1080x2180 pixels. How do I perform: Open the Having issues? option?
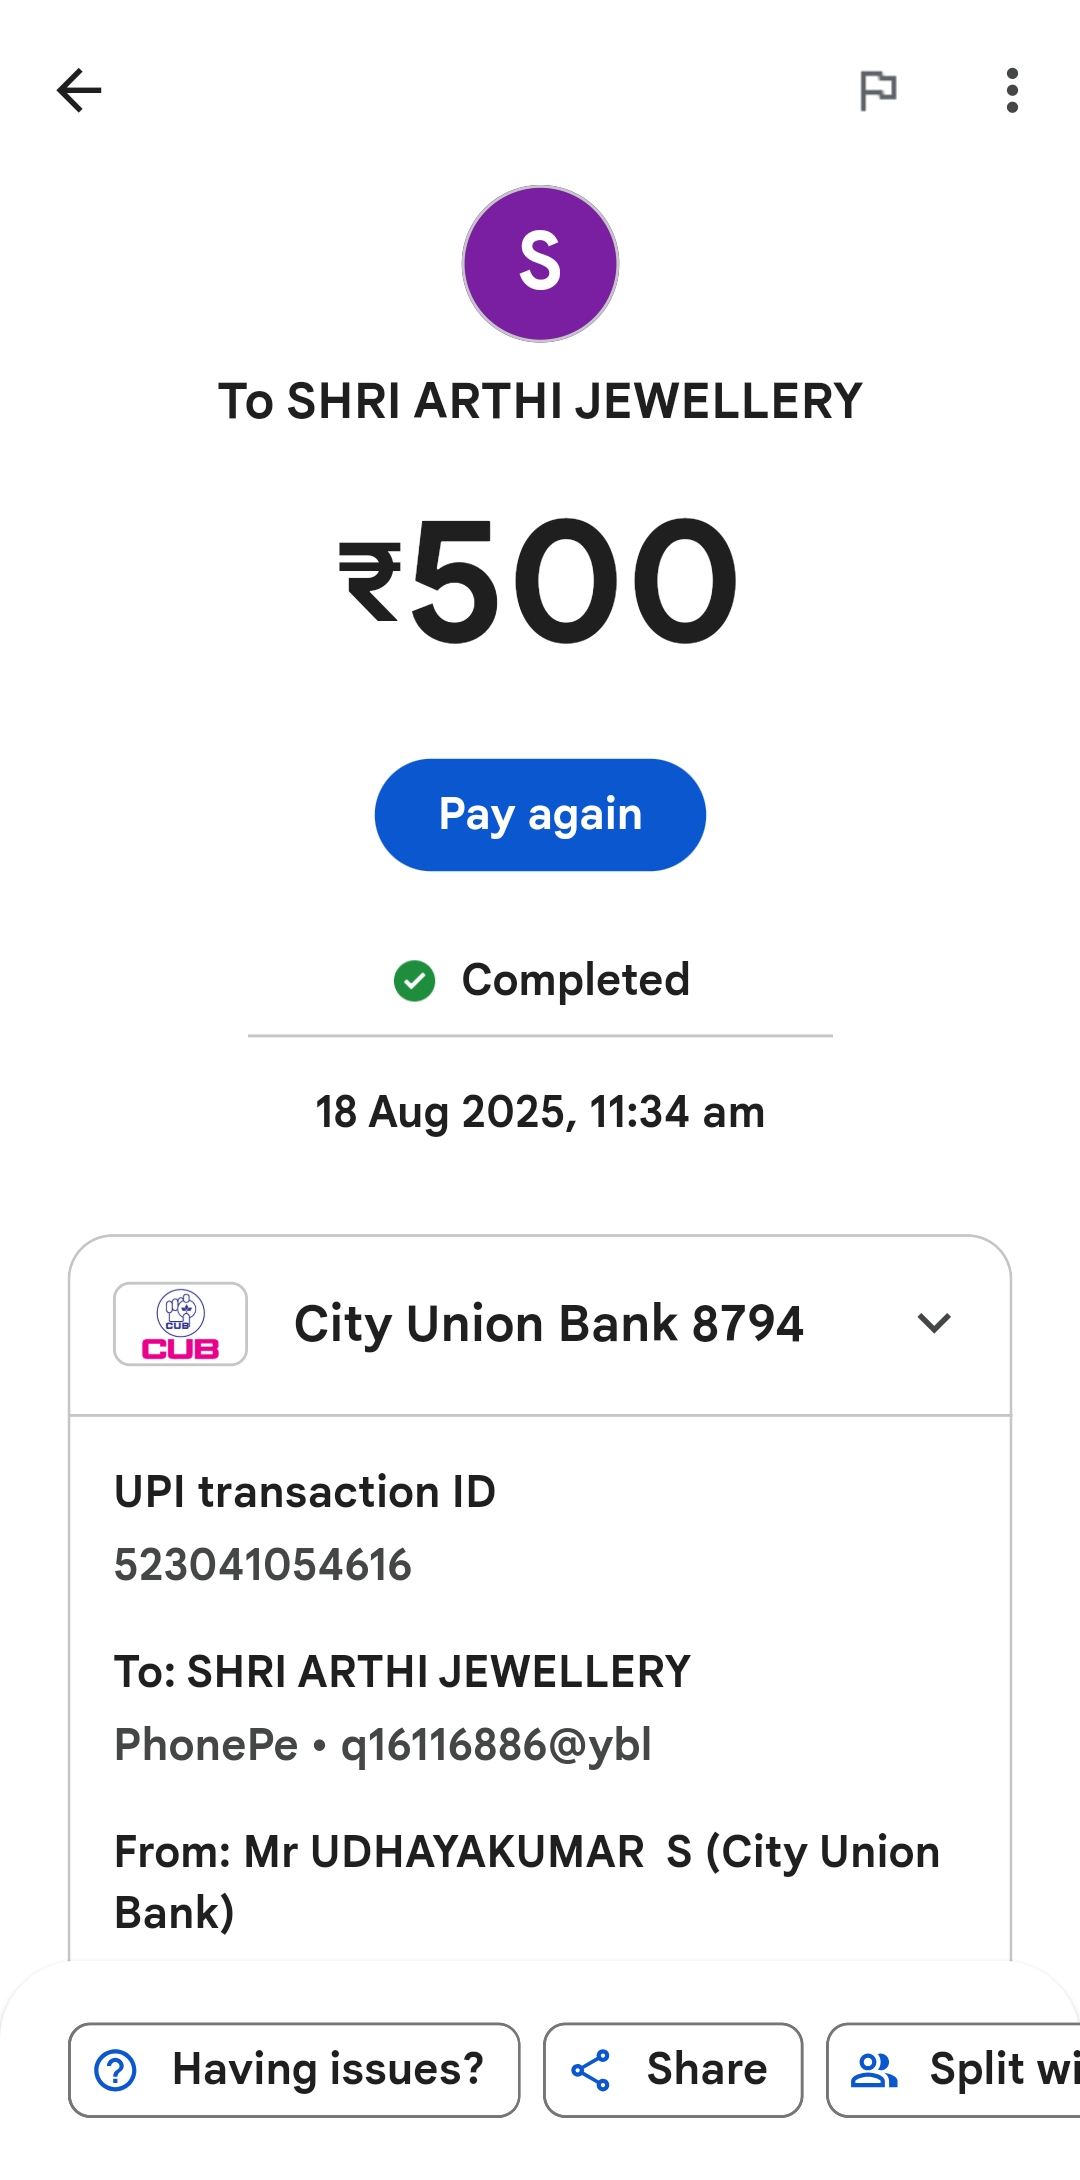point(328,2070)
